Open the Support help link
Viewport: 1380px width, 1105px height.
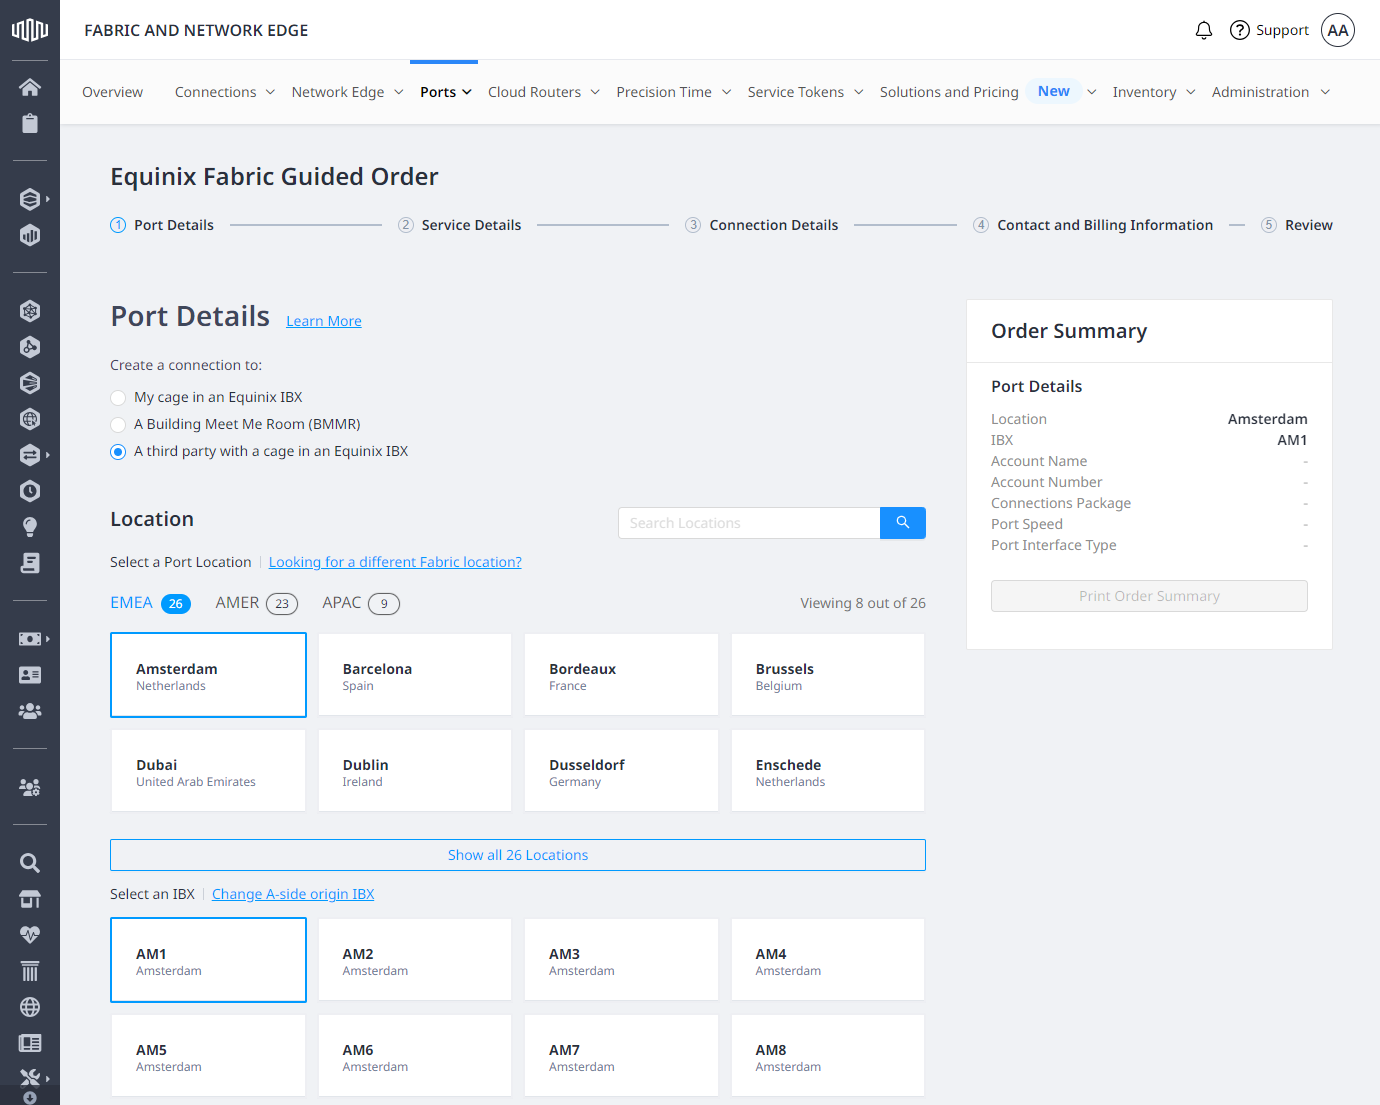1269,30
